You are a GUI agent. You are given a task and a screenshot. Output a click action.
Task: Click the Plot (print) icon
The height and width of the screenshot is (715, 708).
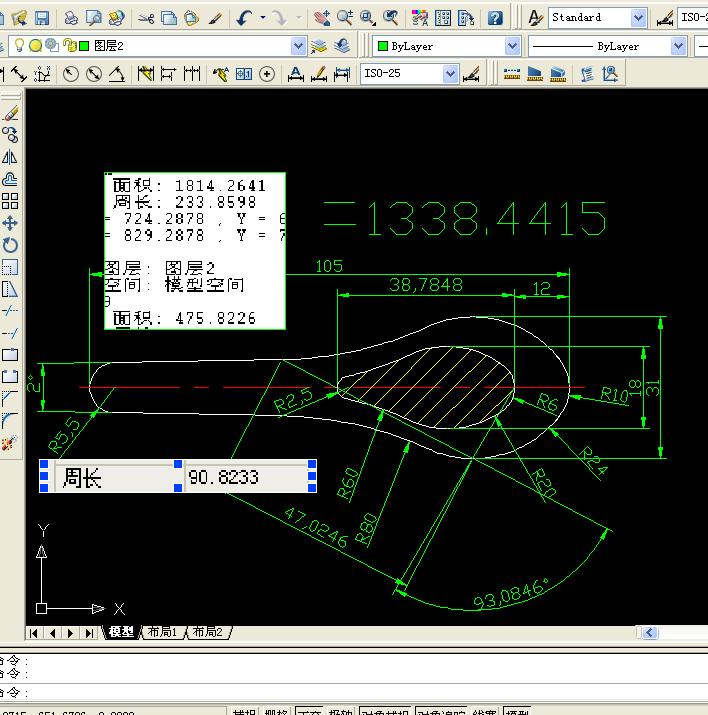[71, 18]
